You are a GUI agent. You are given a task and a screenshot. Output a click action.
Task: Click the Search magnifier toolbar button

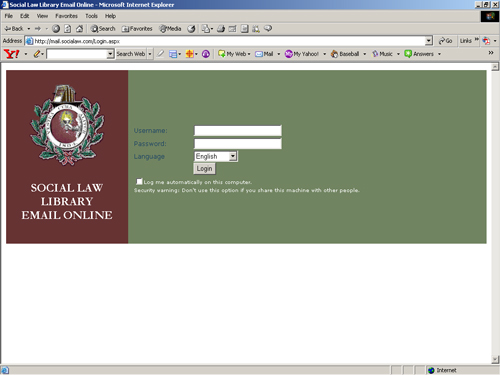[103, 29]
